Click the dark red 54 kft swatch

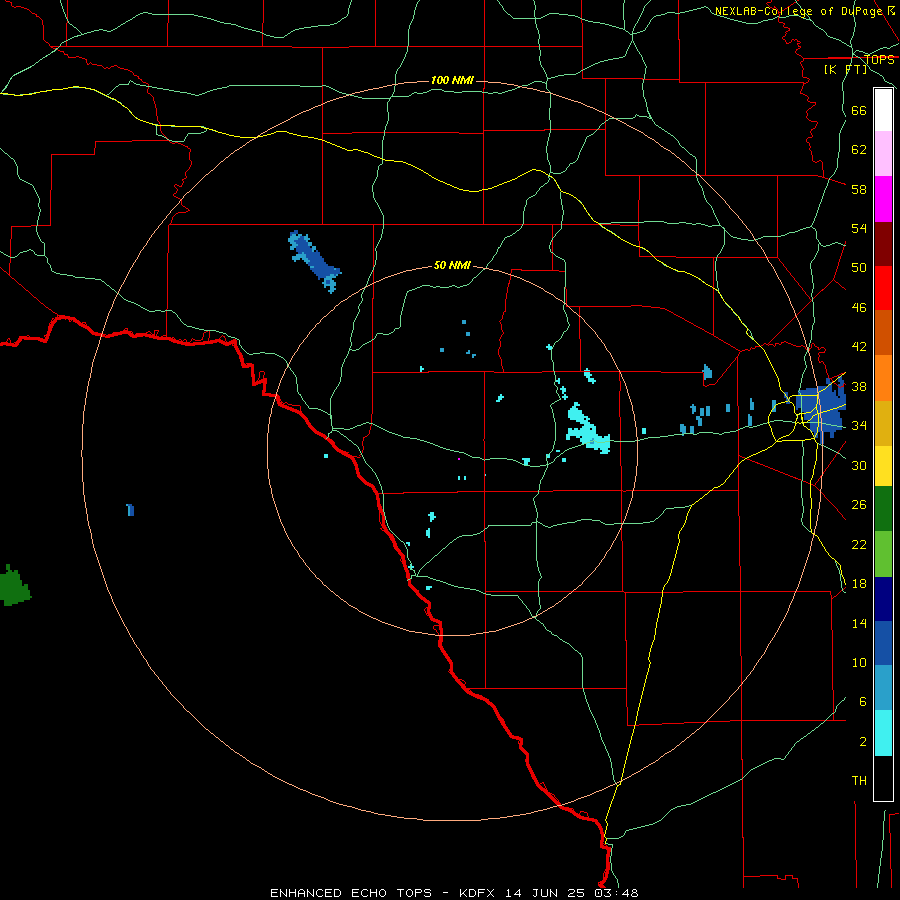click(x=883, y=244)
